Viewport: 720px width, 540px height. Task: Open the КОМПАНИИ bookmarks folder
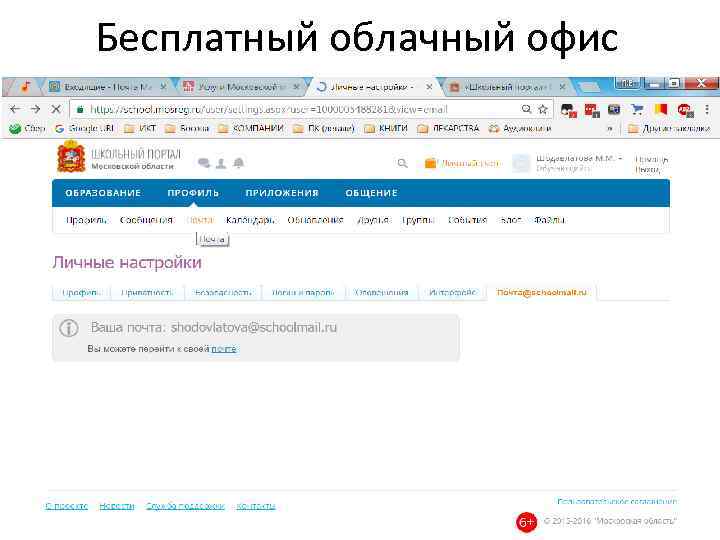pyautogui.click(x=251, y=129)
